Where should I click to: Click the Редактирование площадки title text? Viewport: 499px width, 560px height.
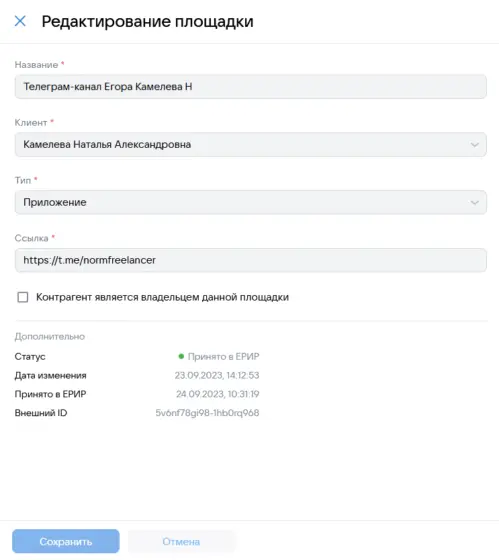[x=148, y=21]
